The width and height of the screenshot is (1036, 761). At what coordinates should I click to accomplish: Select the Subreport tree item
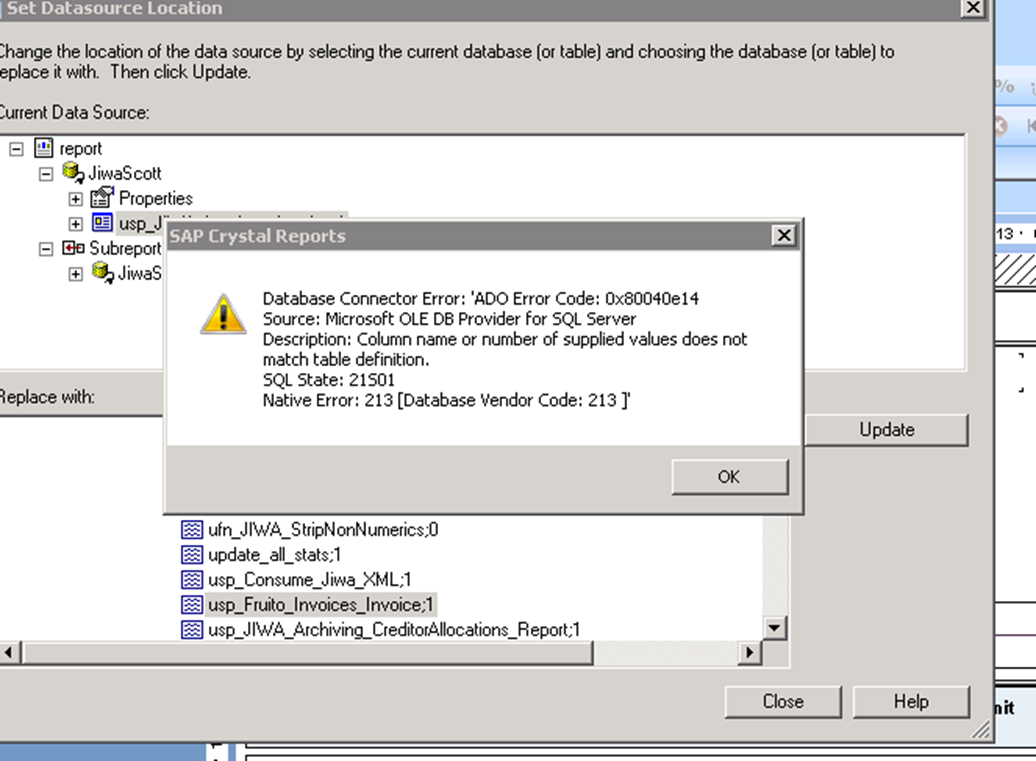[x=124, y=248]
